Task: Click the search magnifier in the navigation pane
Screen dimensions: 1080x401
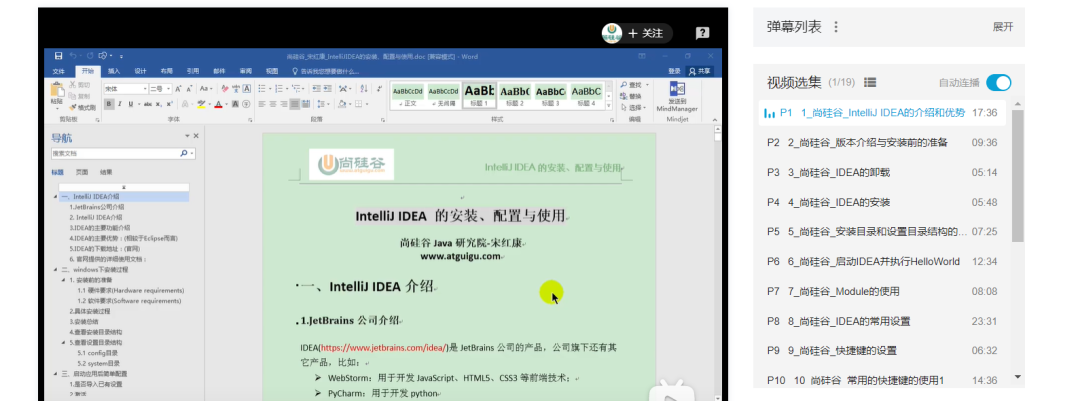Action: click(x=184, y=153)
